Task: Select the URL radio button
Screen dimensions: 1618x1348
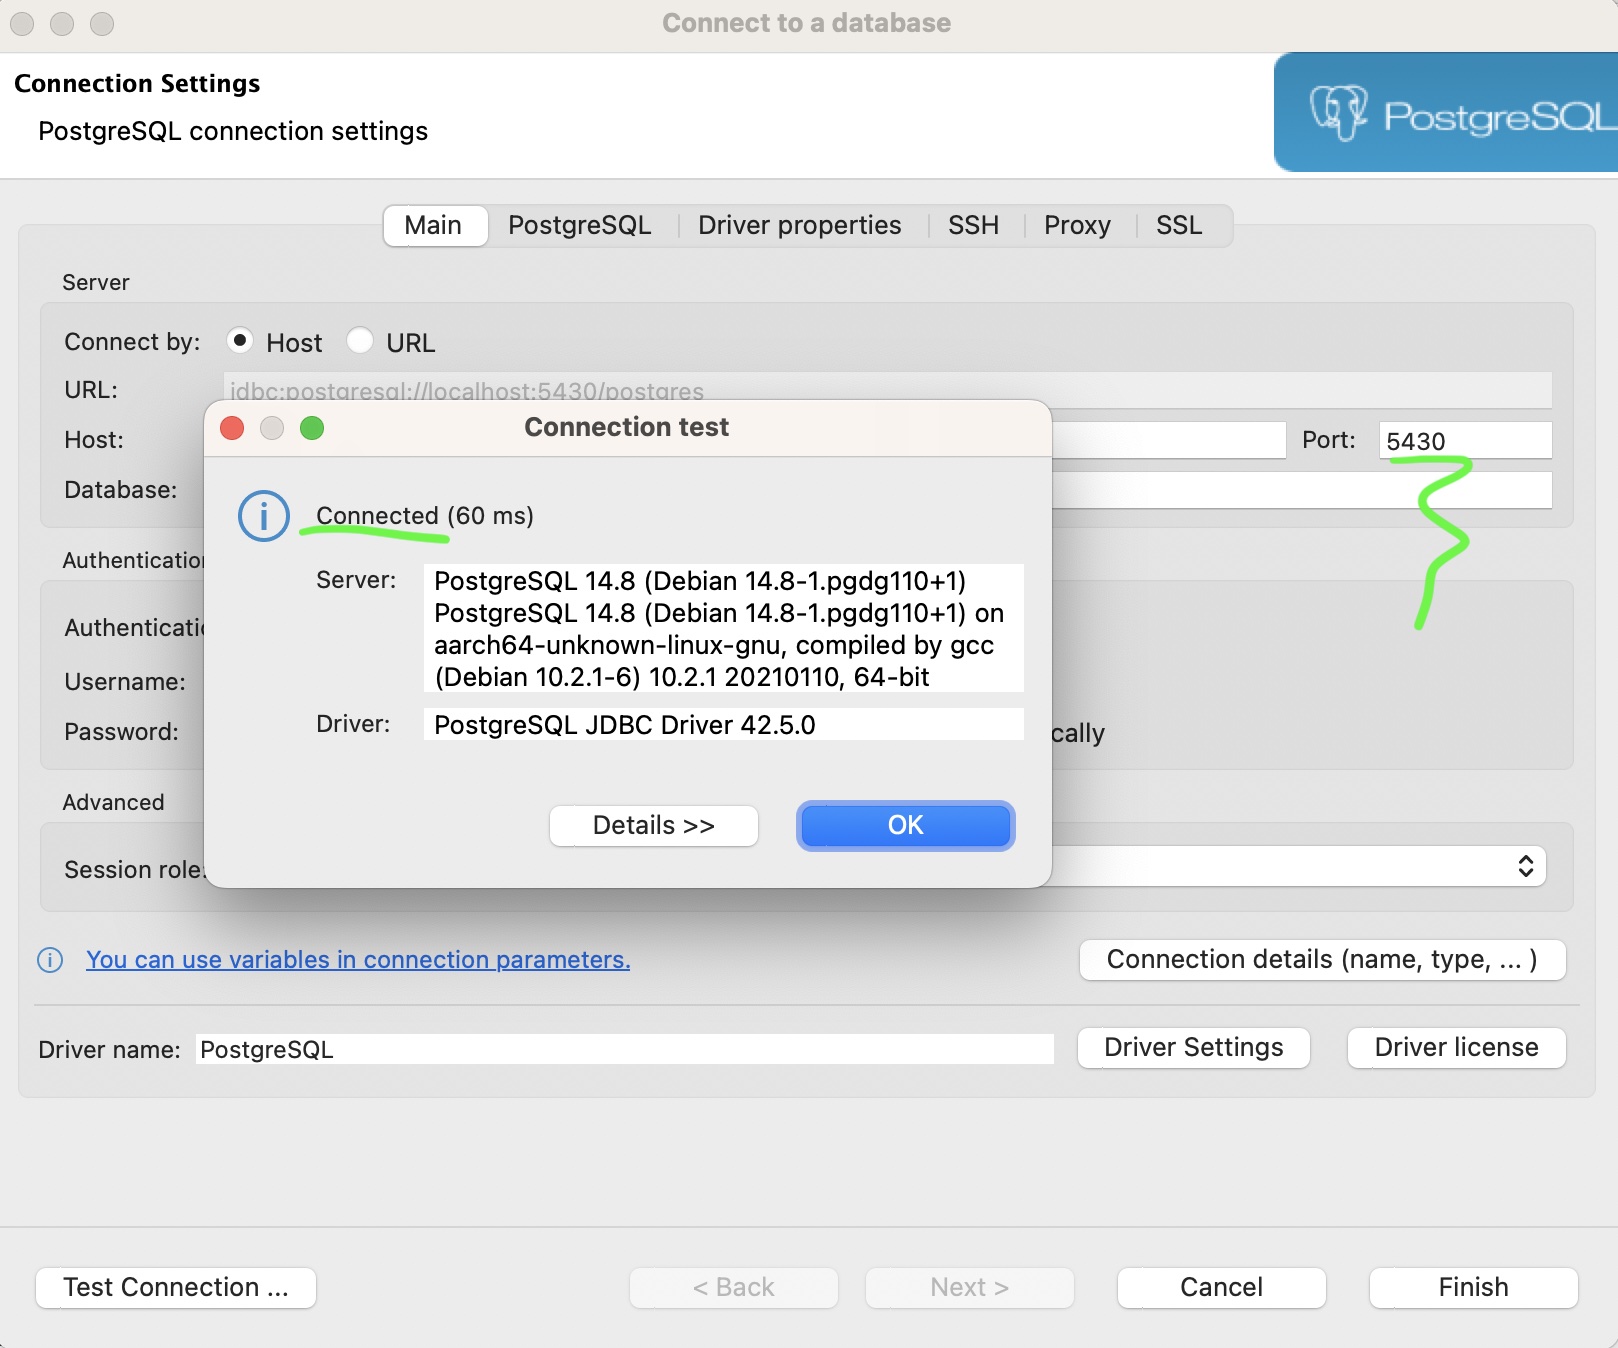Action: (360, 341)
